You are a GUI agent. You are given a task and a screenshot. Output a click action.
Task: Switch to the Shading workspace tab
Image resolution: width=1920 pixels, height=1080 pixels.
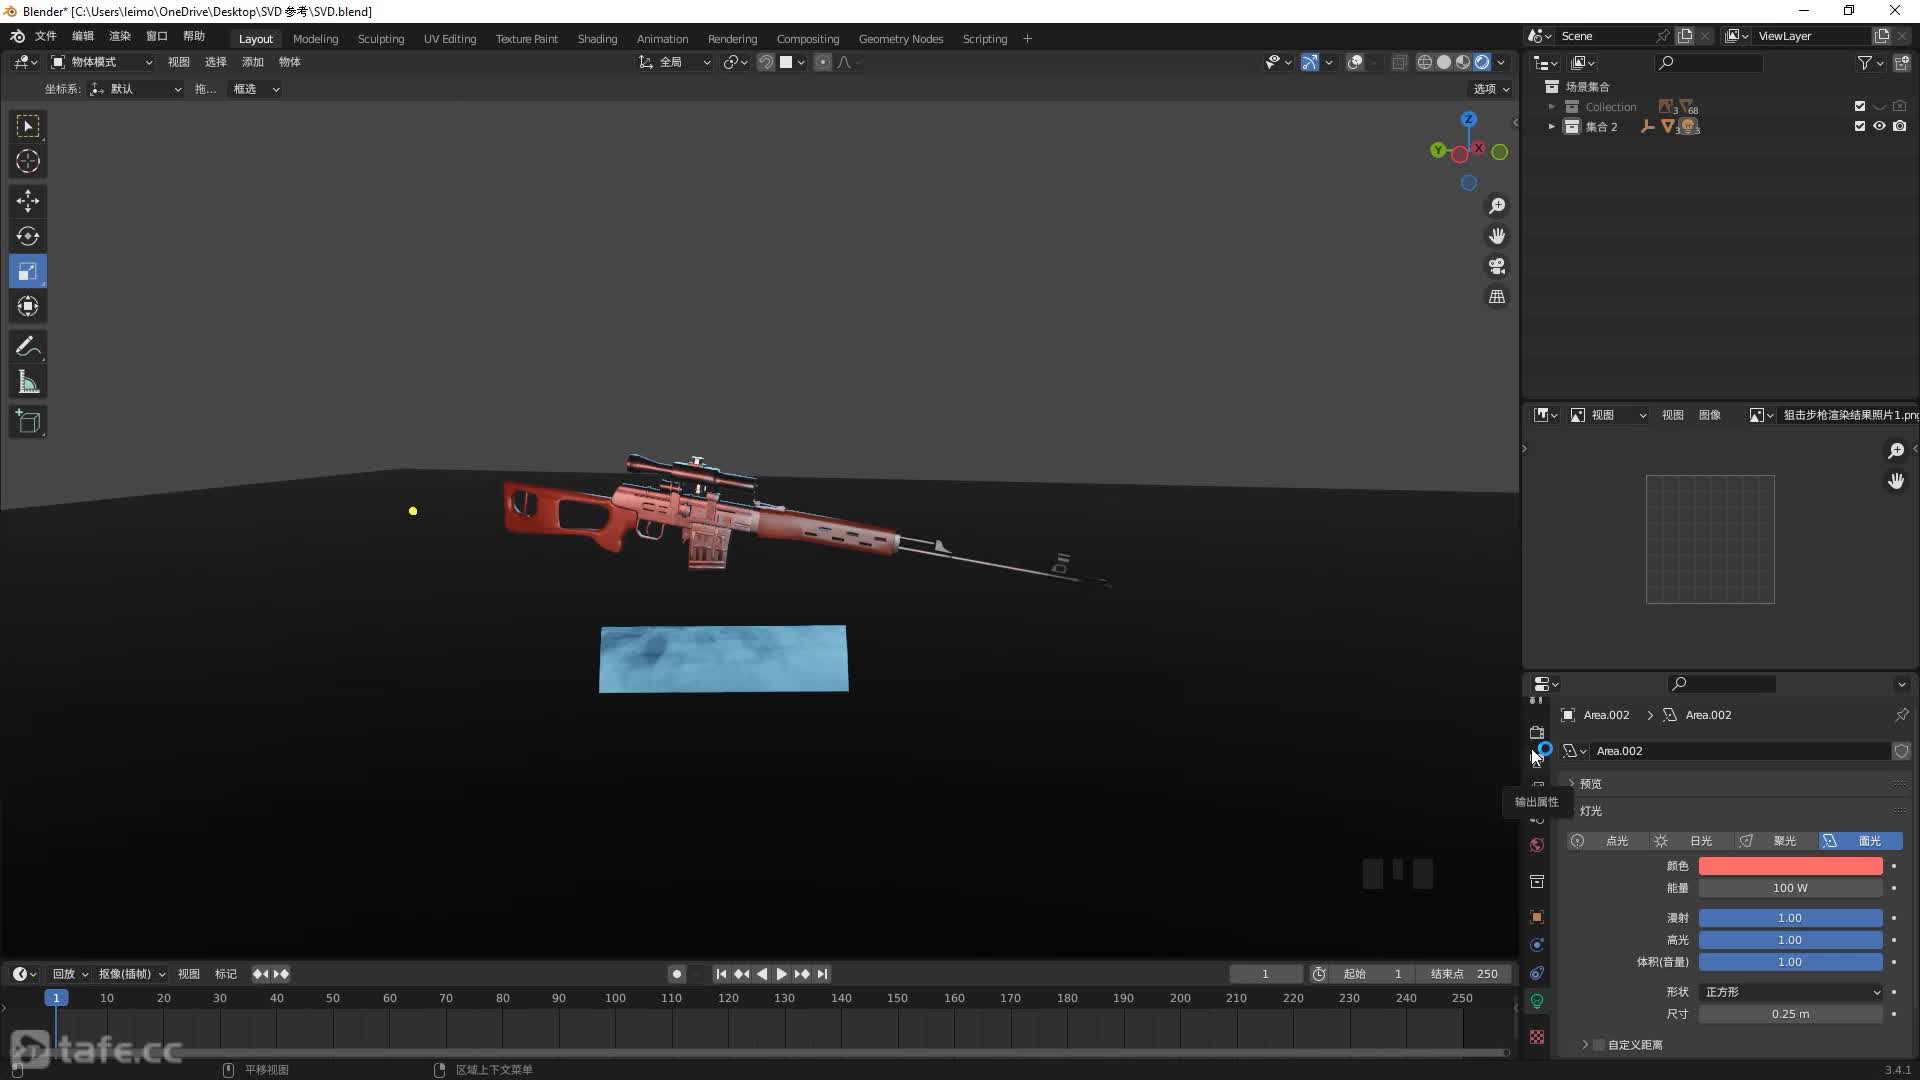point(597,39)
